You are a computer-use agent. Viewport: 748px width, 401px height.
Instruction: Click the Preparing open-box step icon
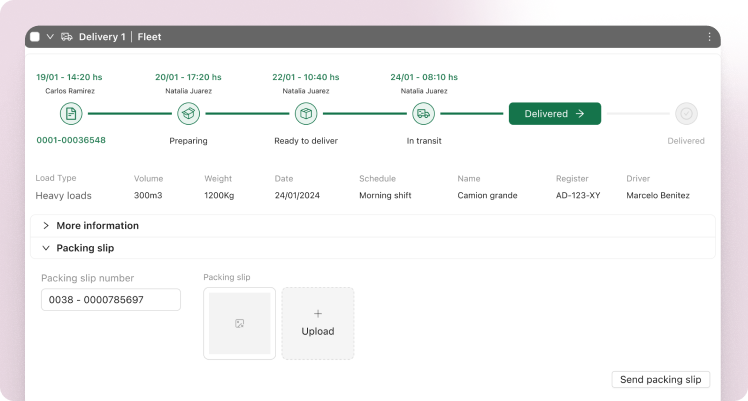[x=188, y=113]
